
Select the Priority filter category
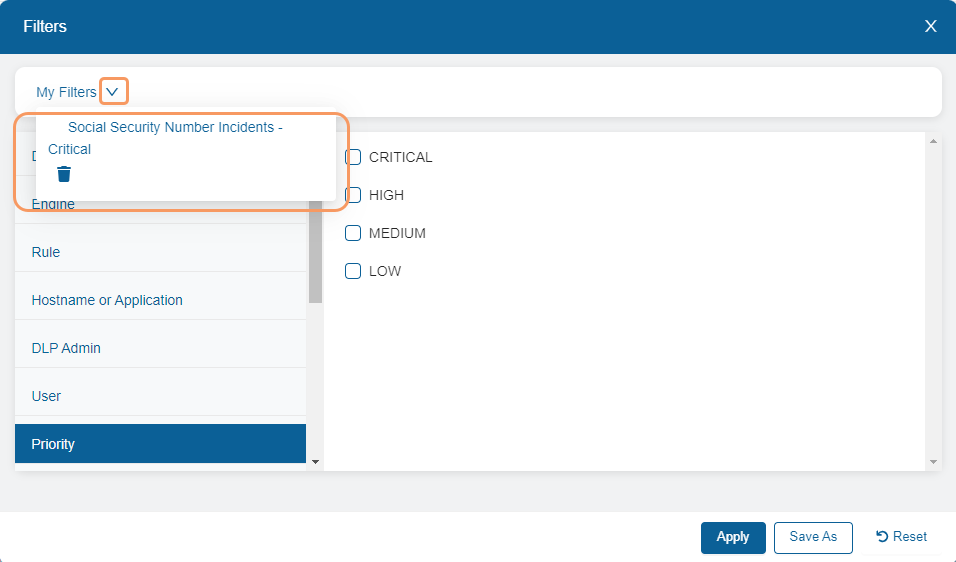click(x=53, y=444)
